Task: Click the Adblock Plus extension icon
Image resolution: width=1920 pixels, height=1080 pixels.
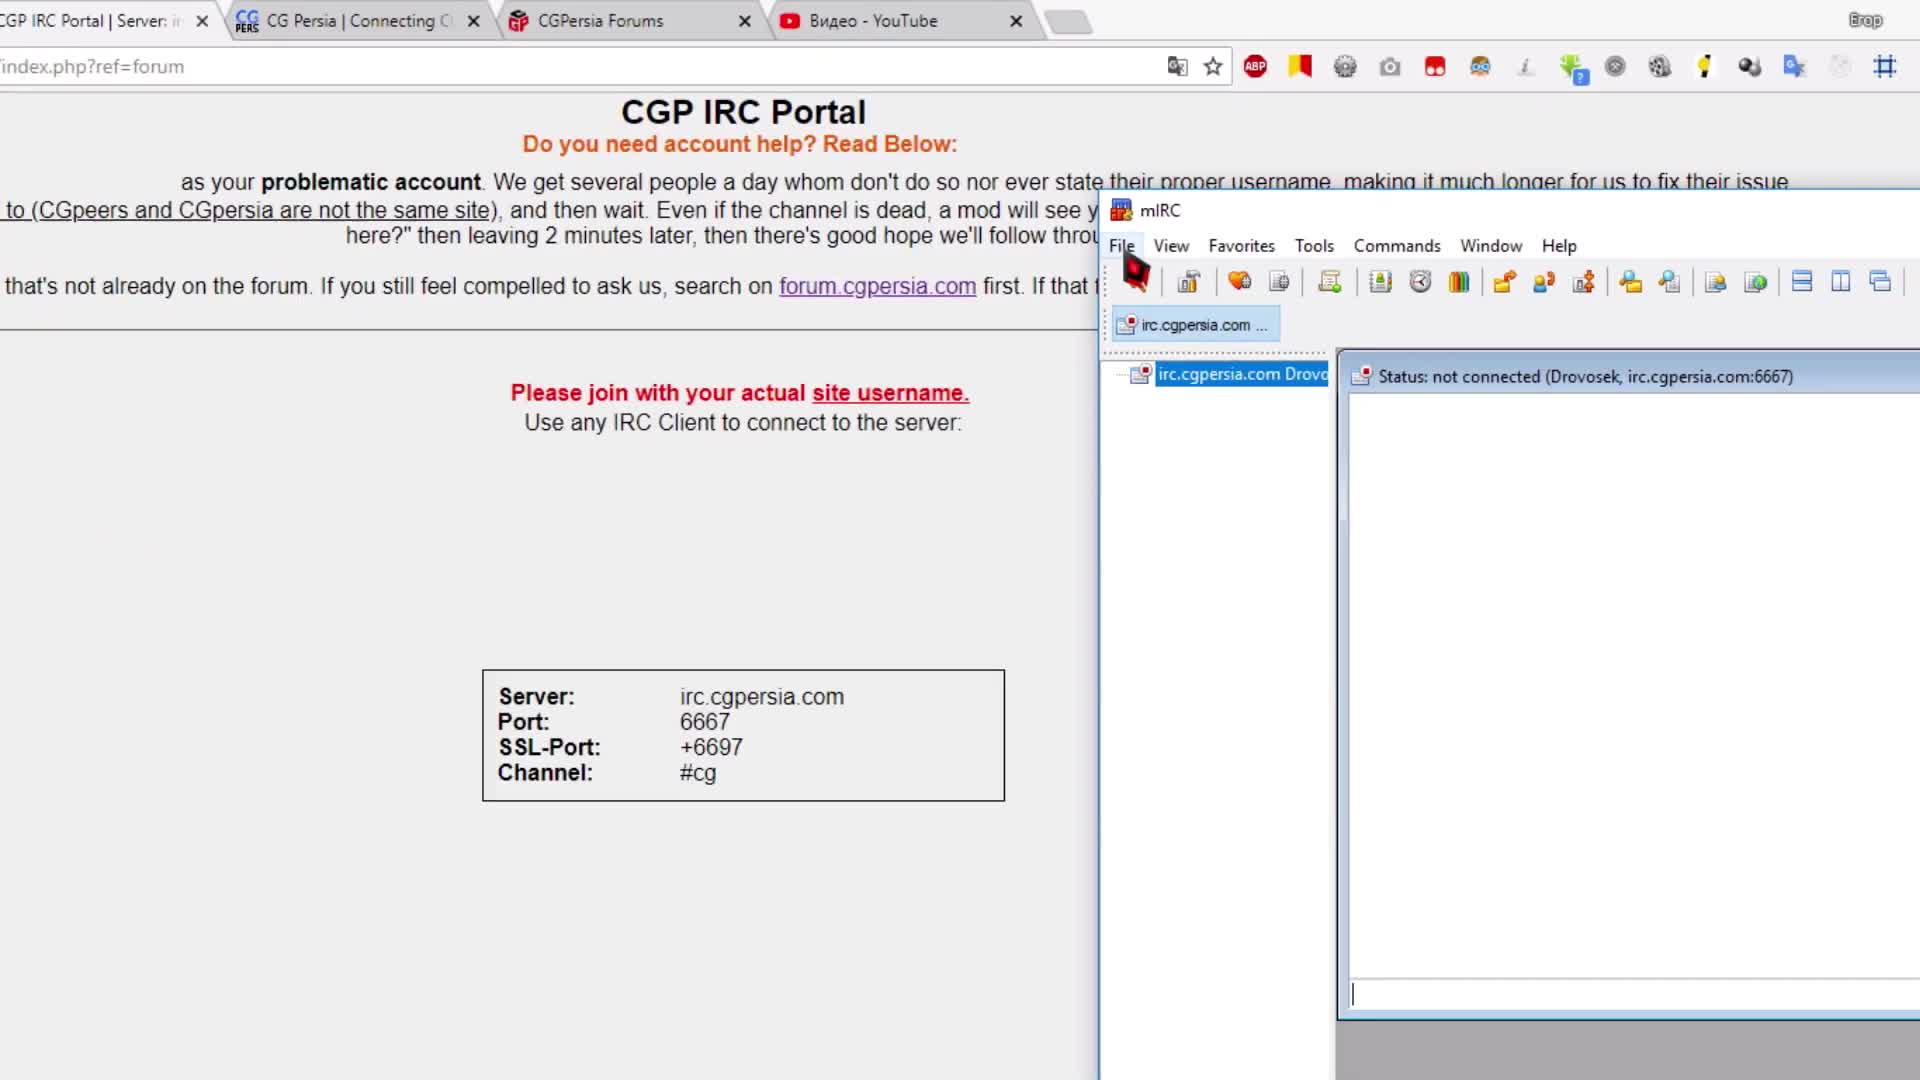Action: [x=1255, y=67]
